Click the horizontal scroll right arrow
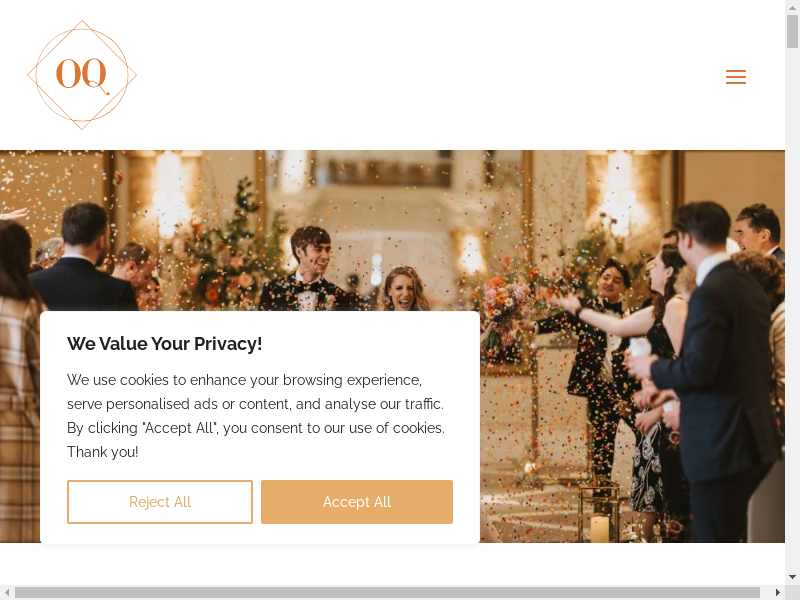Viewport: 800px width, 600px height. pyautogui.click(x=778, y=592)
